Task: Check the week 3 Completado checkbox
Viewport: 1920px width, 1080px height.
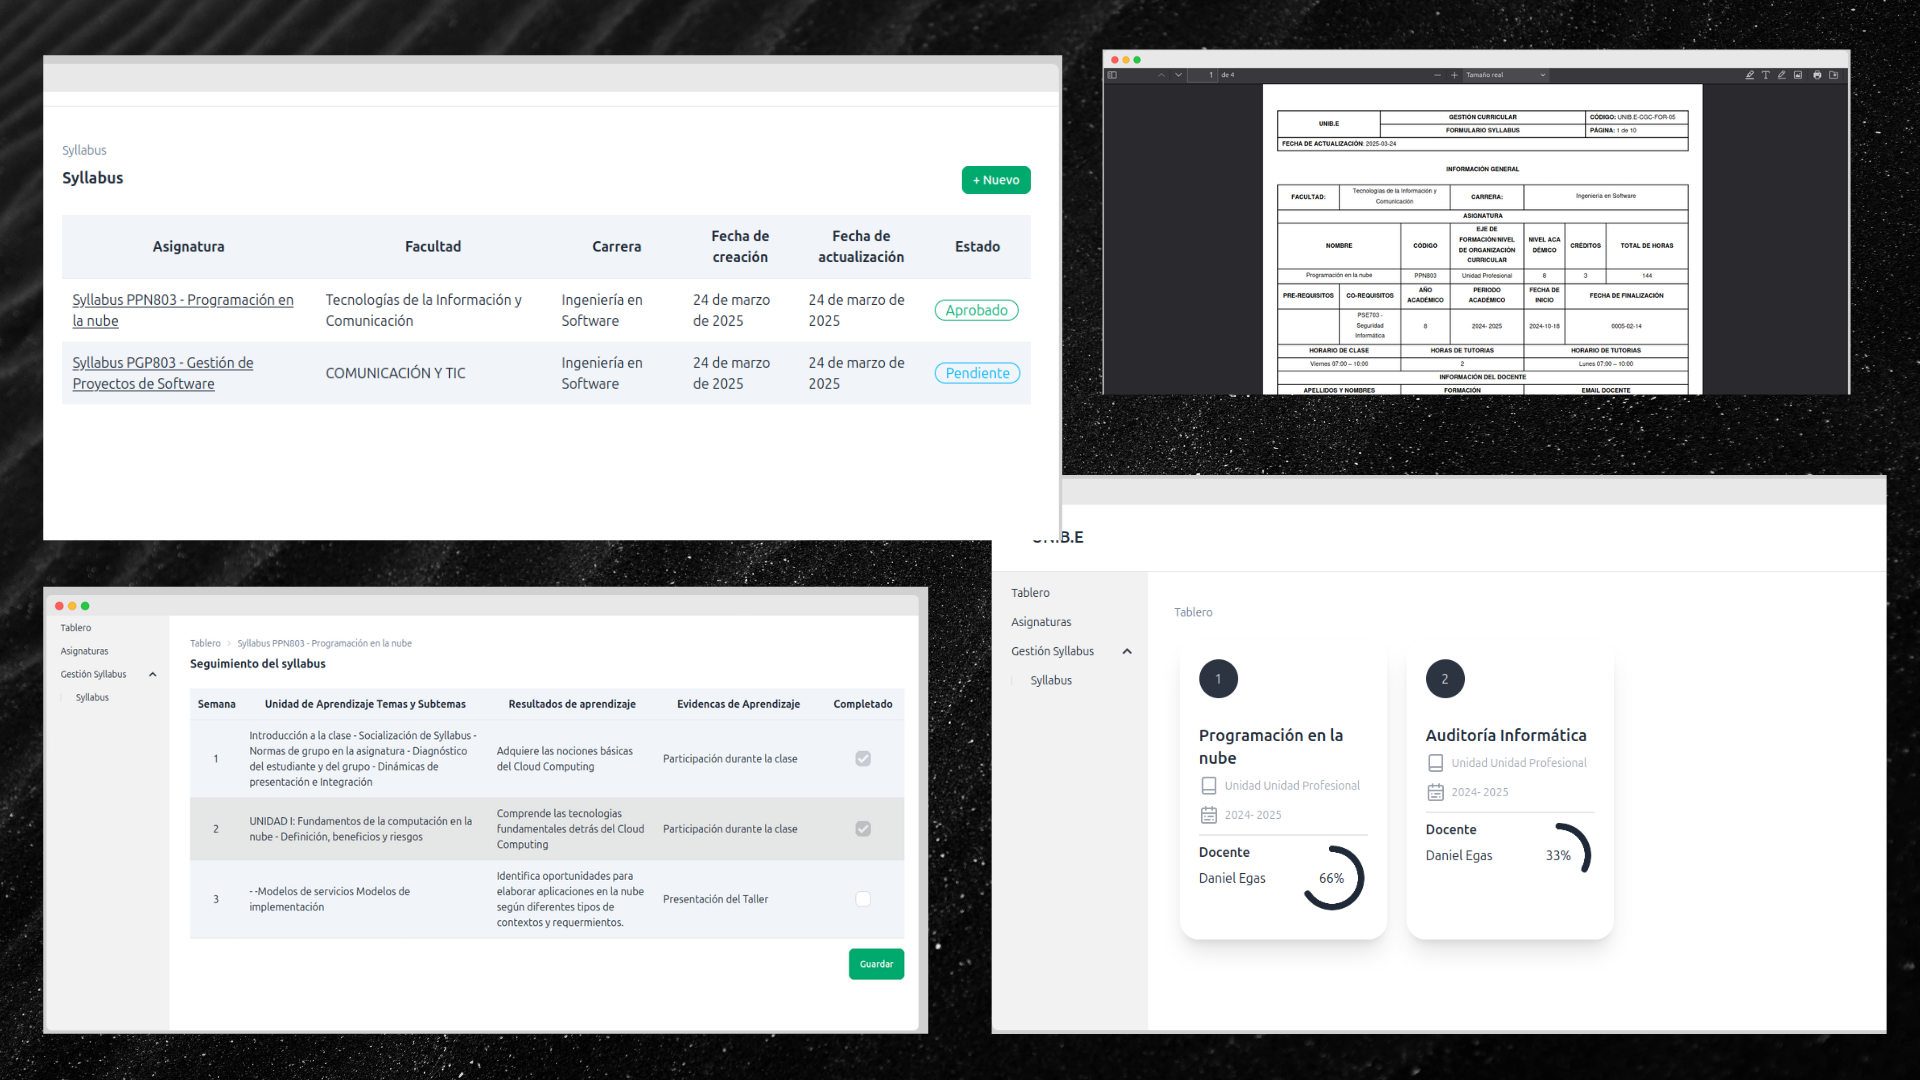Action: 863,899
